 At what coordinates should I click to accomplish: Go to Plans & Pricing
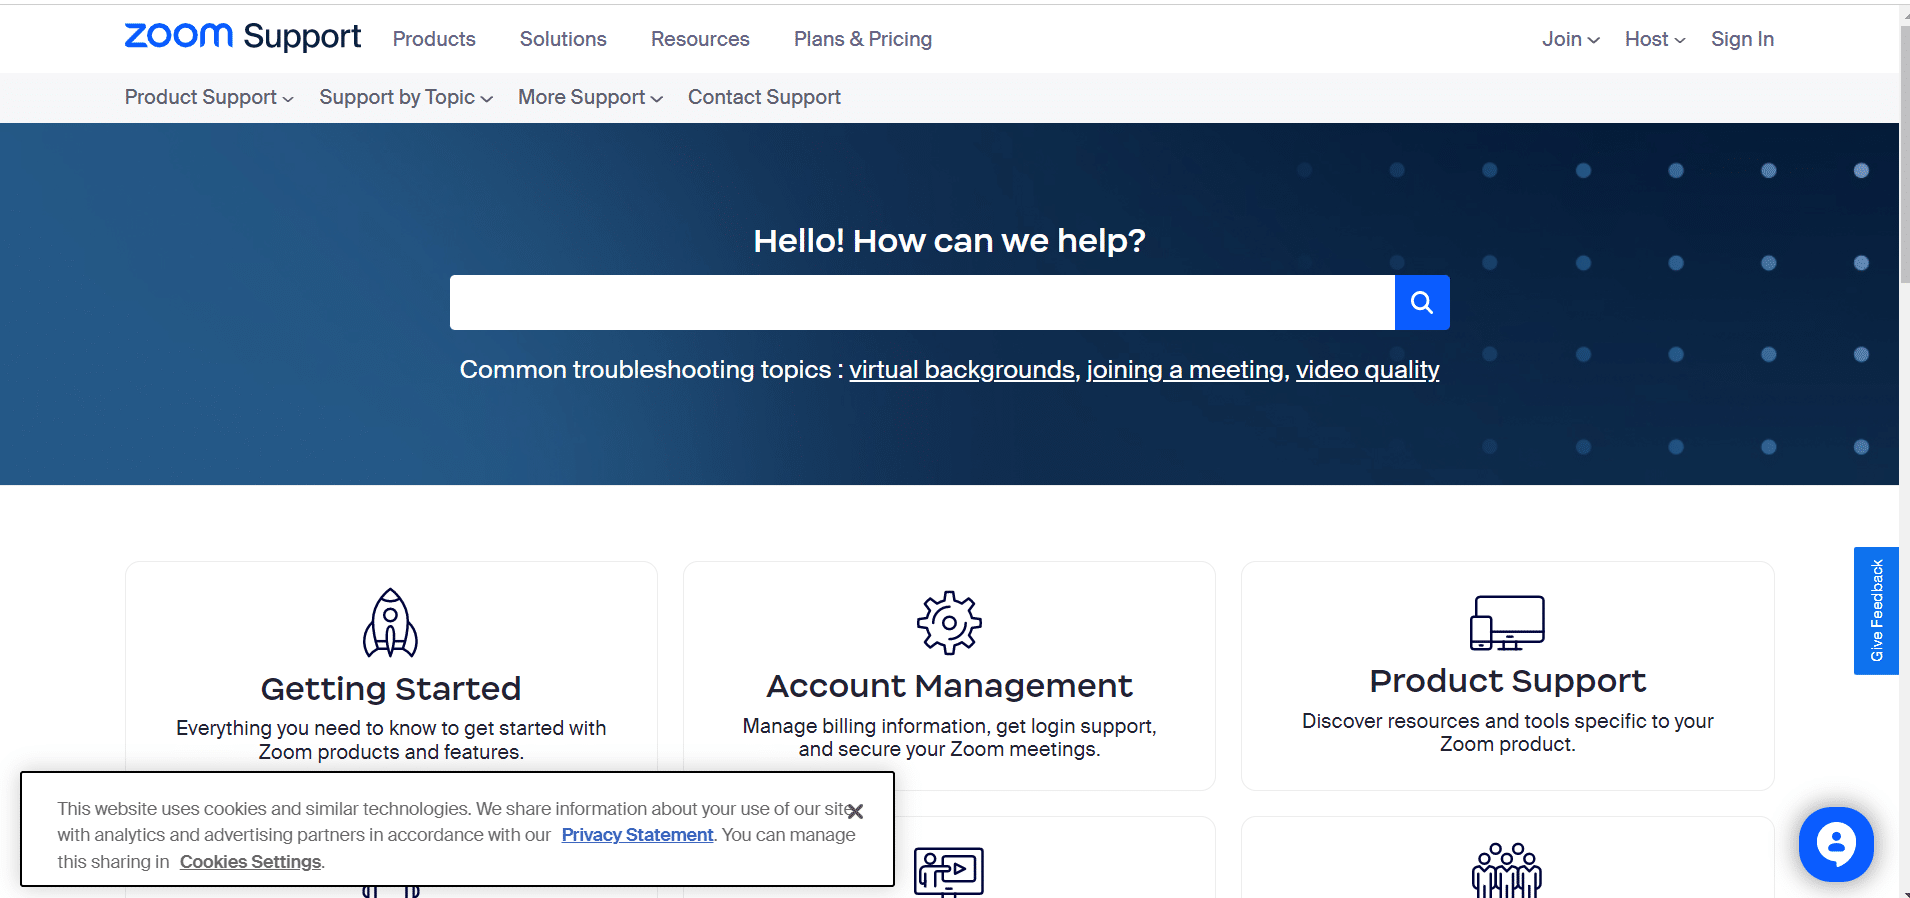click(863, 39)
